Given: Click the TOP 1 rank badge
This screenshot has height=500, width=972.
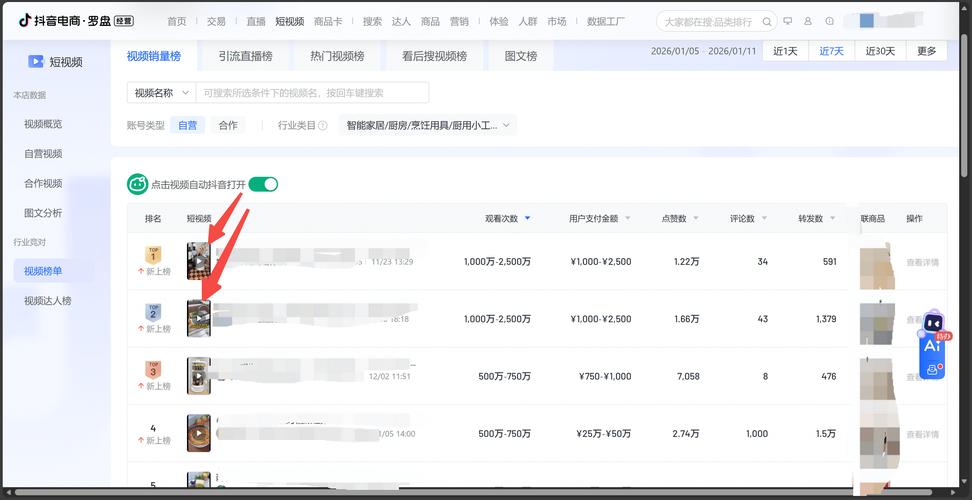Looking at the screenshot, I should click(x=153, y=255).
